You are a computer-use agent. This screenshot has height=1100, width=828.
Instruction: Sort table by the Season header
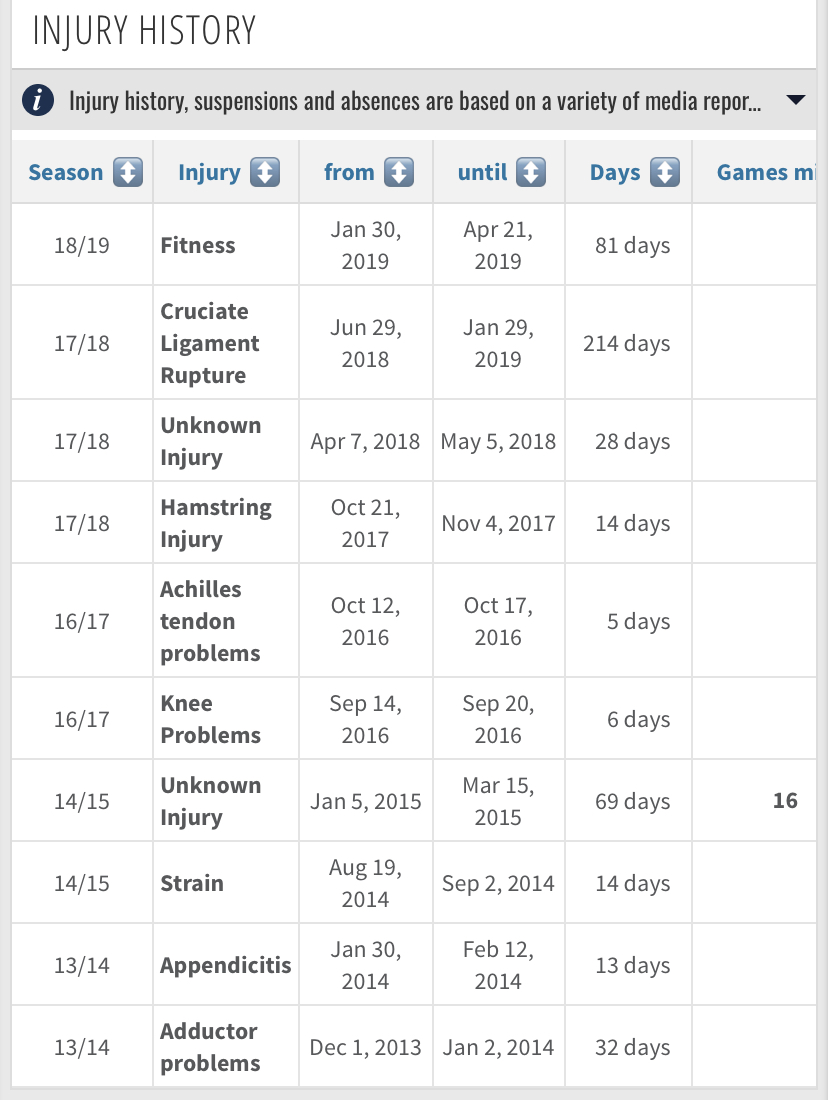[66, 173]
